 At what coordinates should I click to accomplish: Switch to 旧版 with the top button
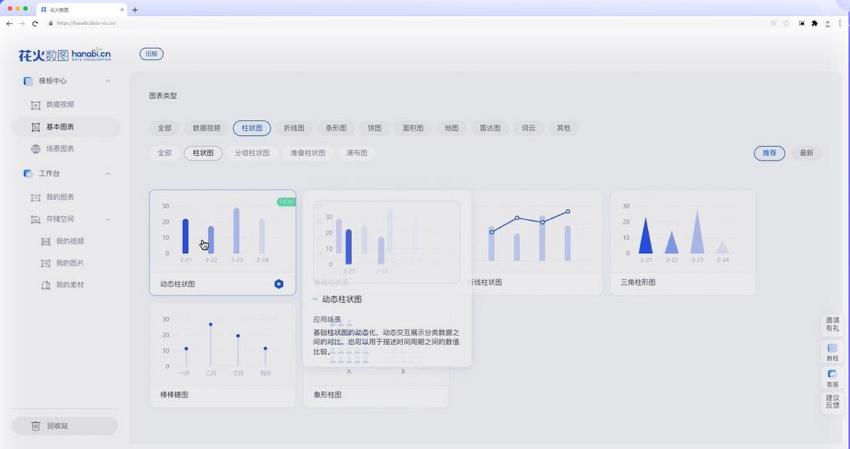[152, 54]
